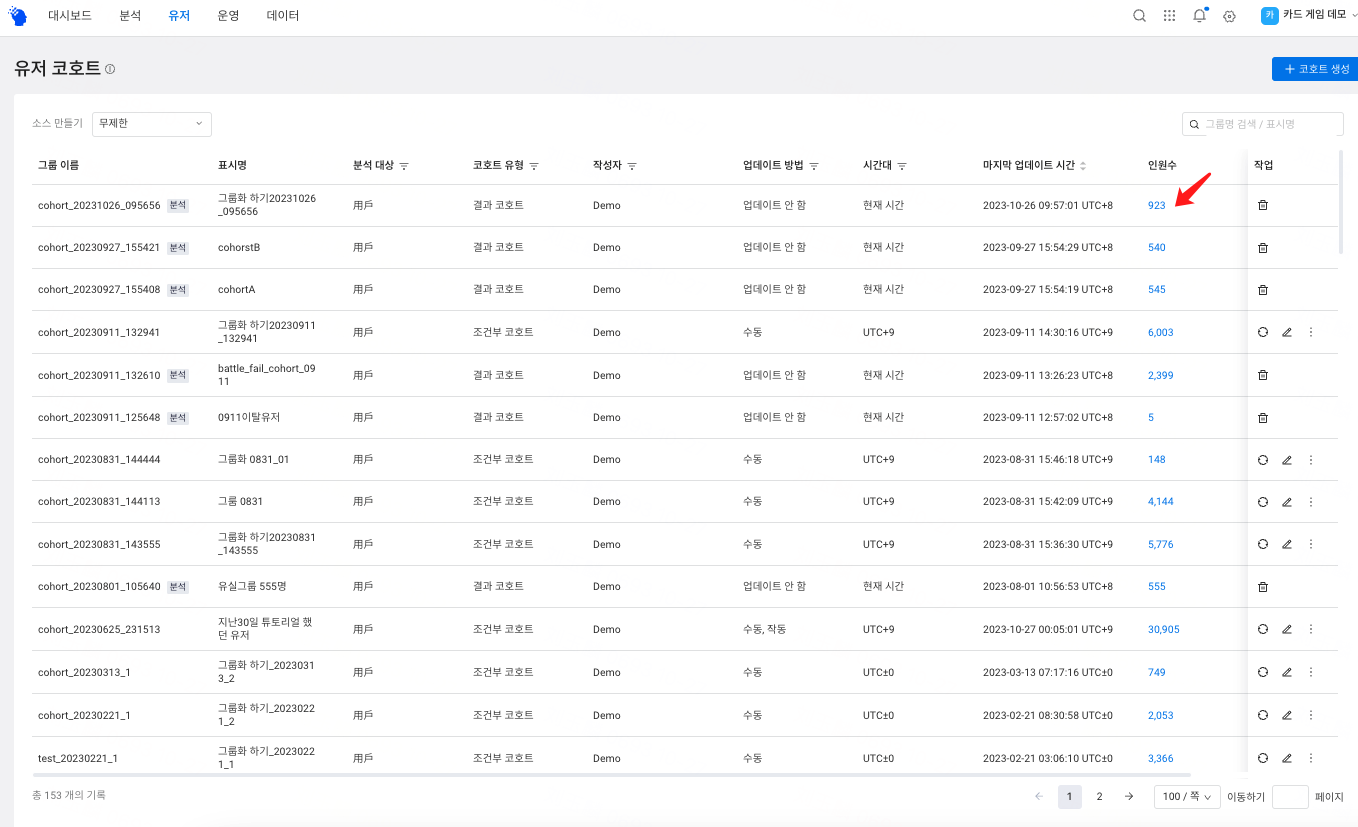
Task: Click timestamp 2023-03-13 07:17:16 UTC±0
Action: [1048, 672]
